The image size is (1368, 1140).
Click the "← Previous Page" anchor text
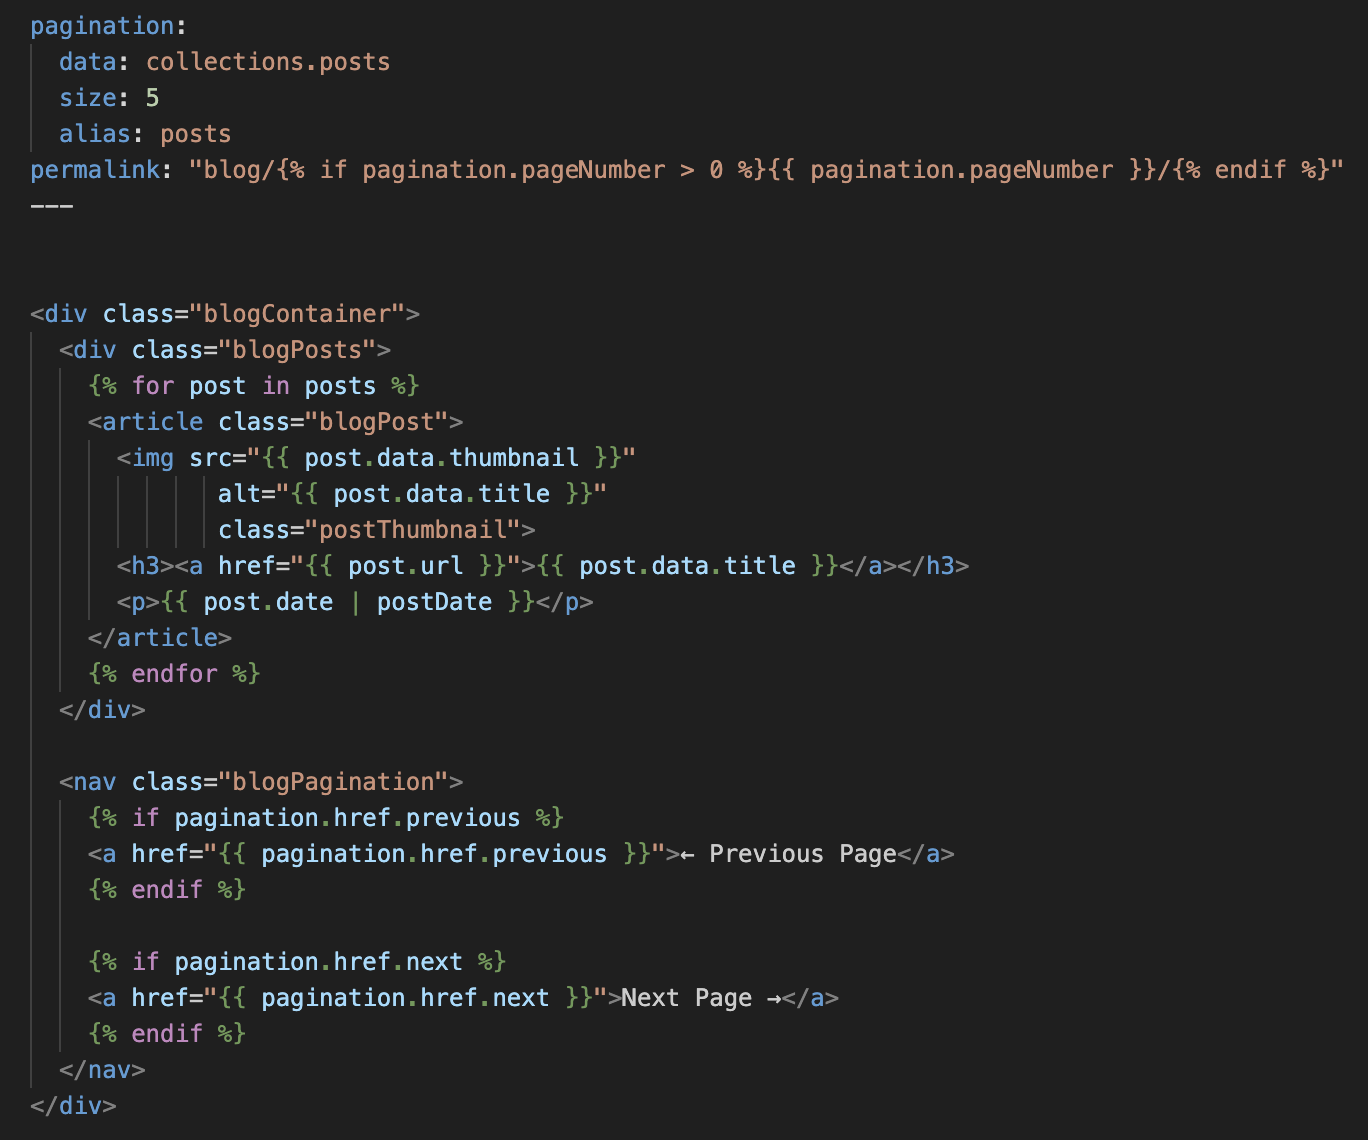tap(788, 854)
